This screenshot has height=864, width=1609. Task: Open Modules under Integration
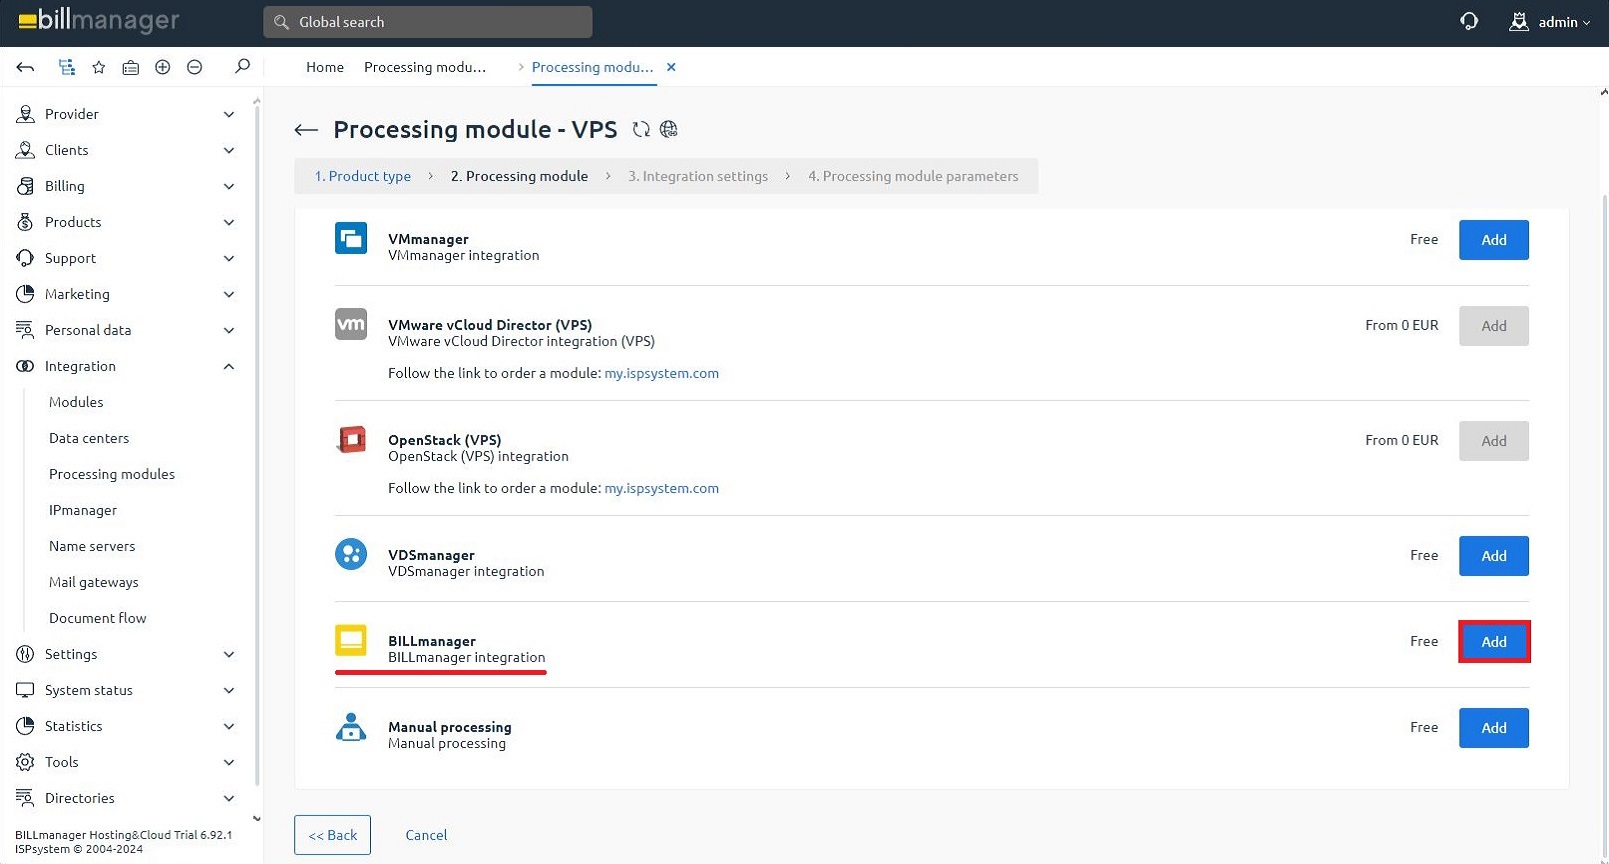tap(76, 402)
